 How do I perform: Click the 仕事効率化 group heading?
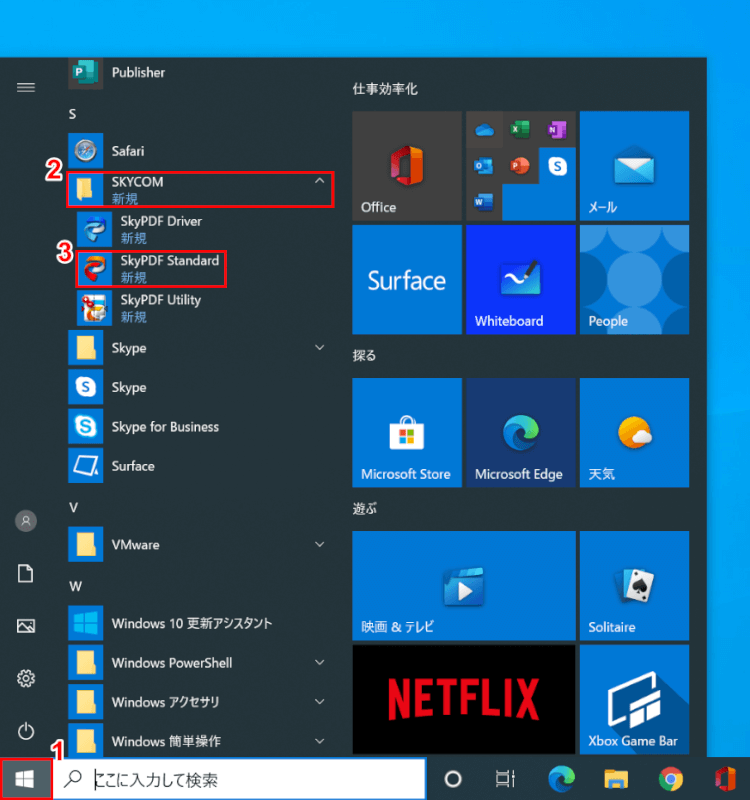(x=385, y=89)
